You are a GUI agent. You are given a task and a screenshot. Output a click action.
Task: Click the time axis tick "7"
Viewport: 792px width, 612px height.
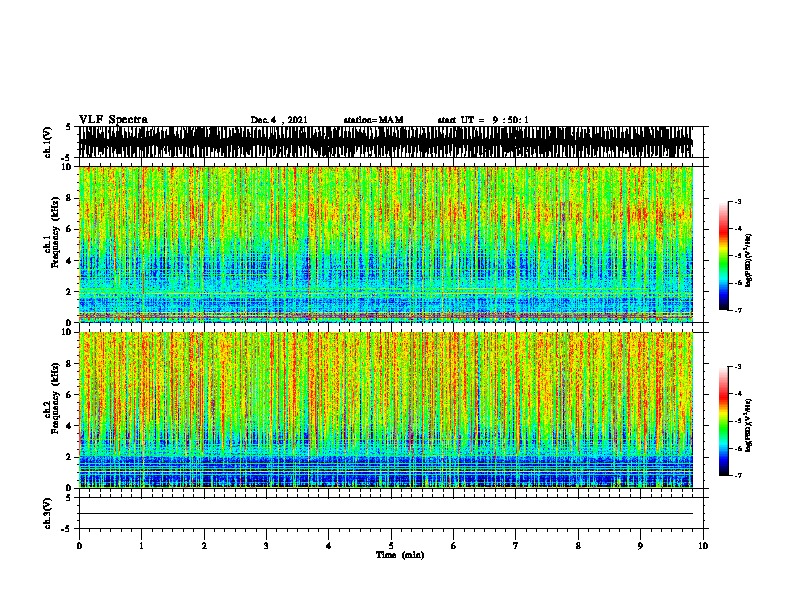(516, 545)
